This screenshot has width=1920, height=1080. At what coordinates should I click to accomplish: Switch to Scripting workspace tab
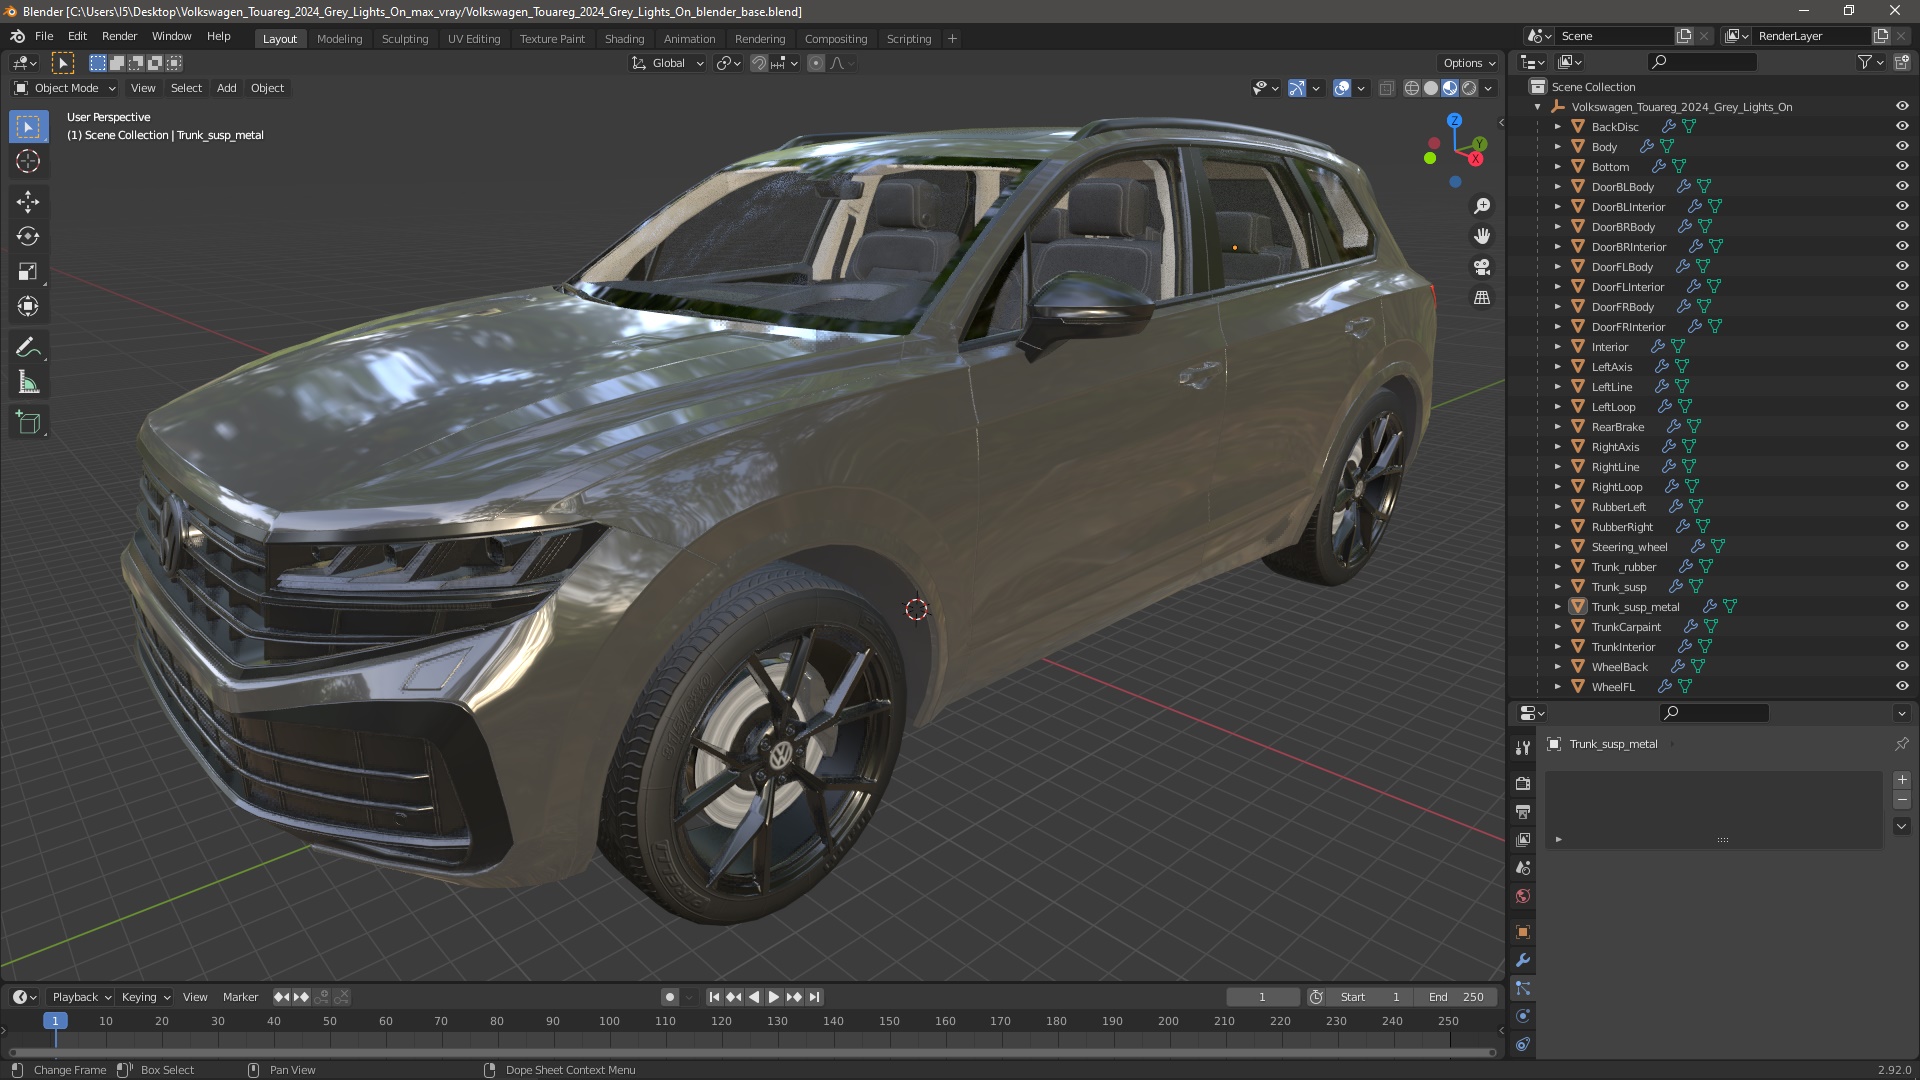click(908, 39)
